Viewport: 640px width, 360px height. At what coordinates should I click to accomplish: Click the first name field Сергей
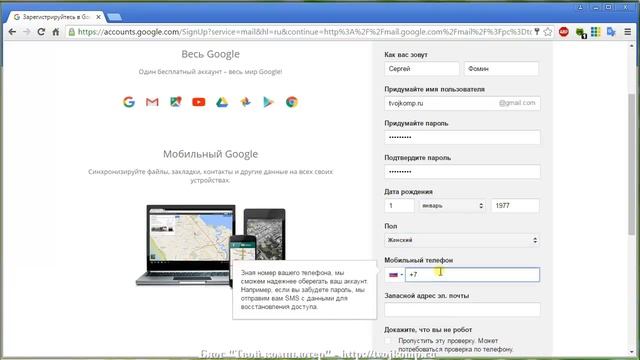point(422,69)
